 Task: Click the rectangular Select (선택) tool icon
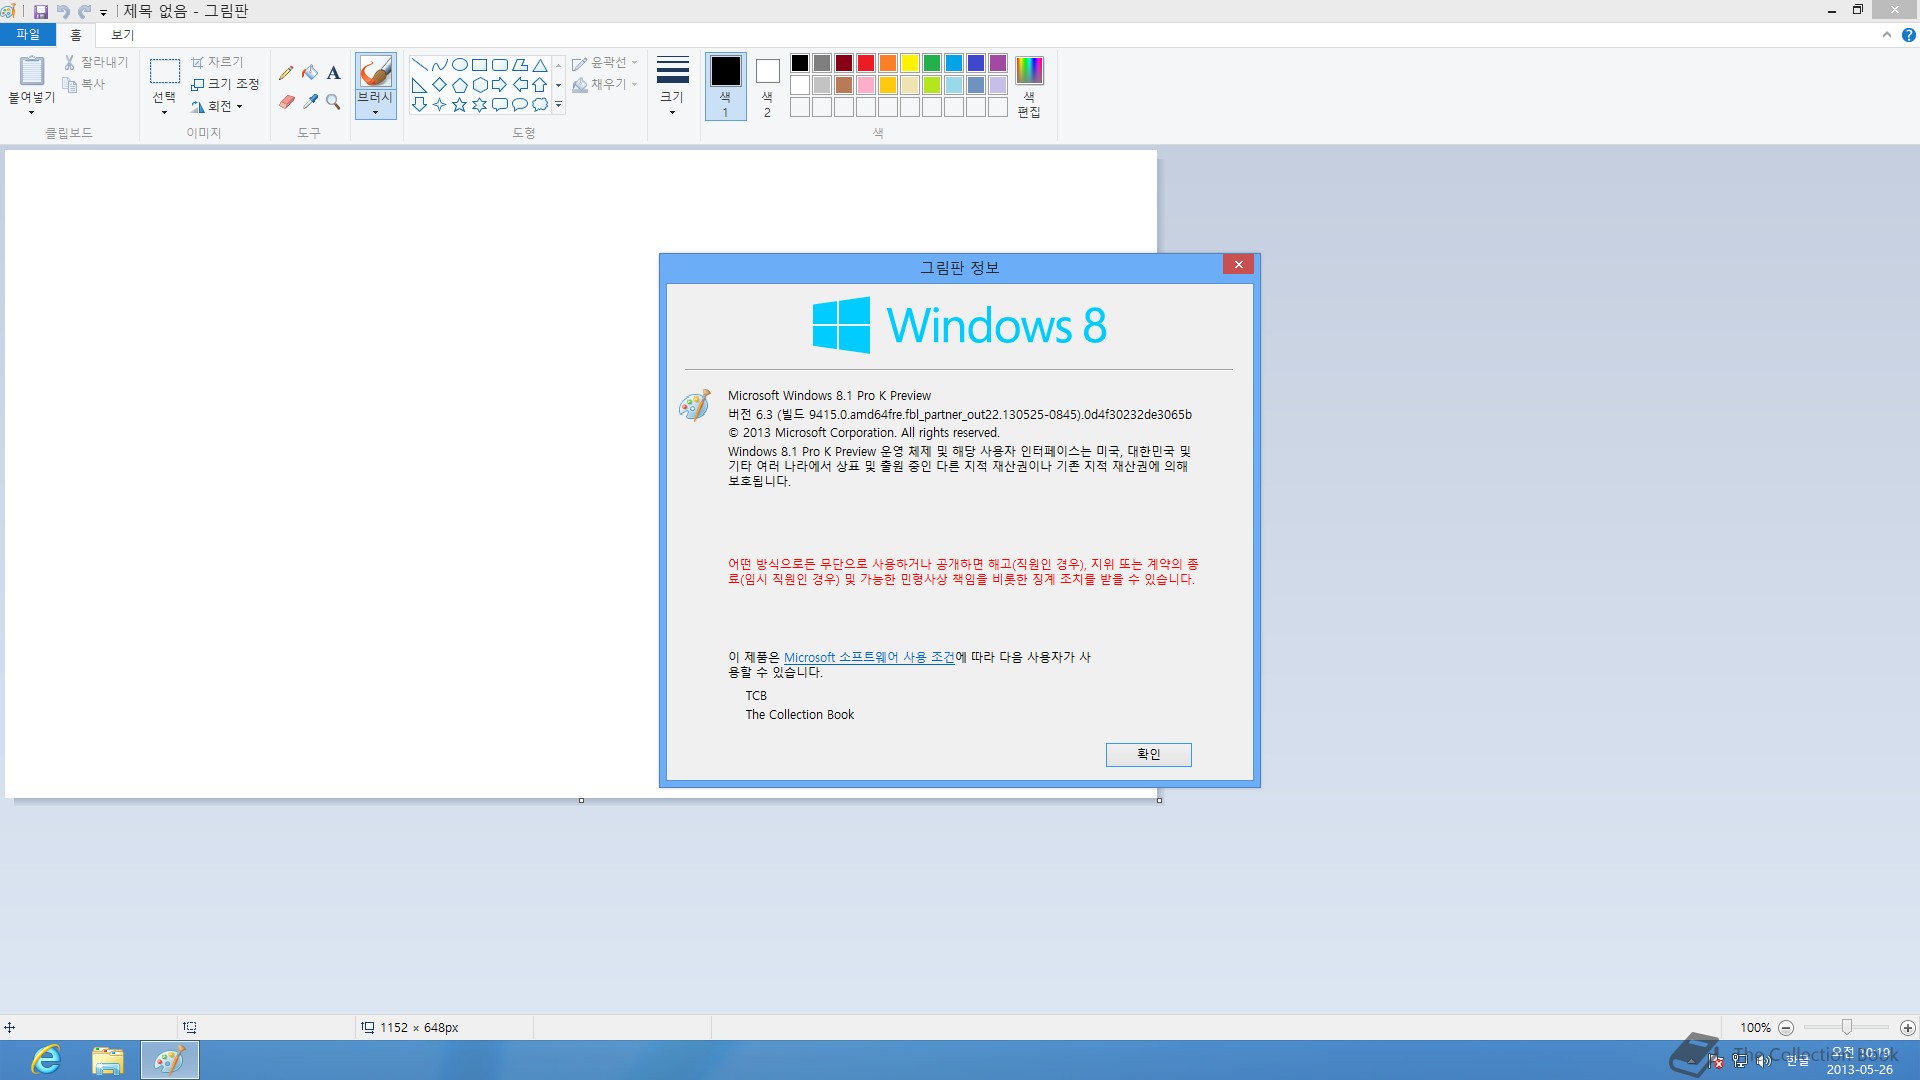164,71
